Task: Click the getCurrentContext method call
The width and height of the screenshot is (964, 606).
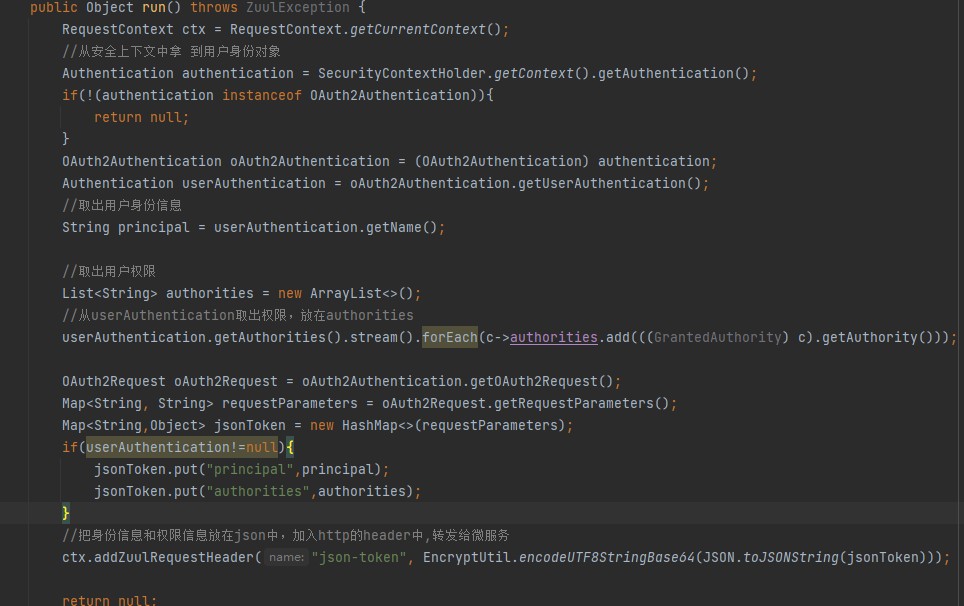Action: 418,30
